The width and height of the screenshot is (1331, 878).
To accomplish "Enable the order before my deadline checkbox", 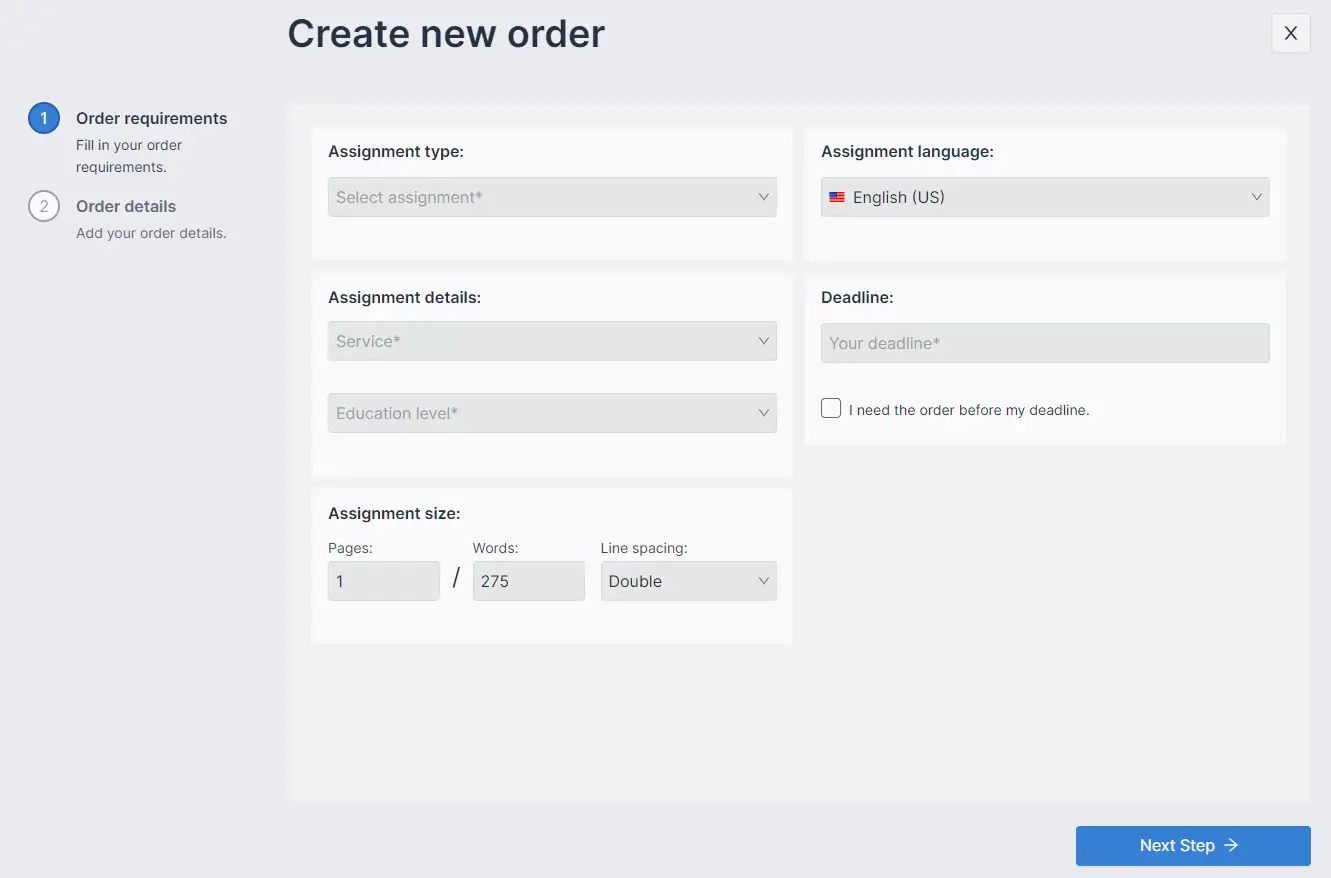I will click(x=830, y=407).
